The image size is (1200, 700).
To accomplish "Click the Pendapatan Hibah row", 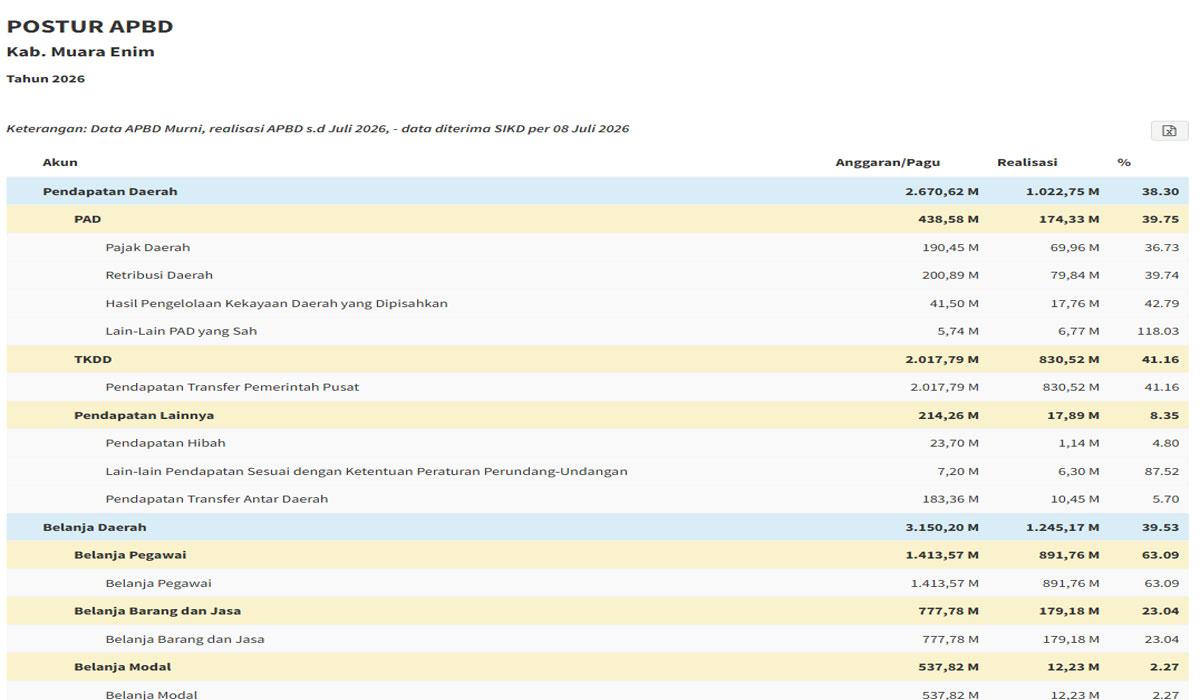I will point(598,444).
